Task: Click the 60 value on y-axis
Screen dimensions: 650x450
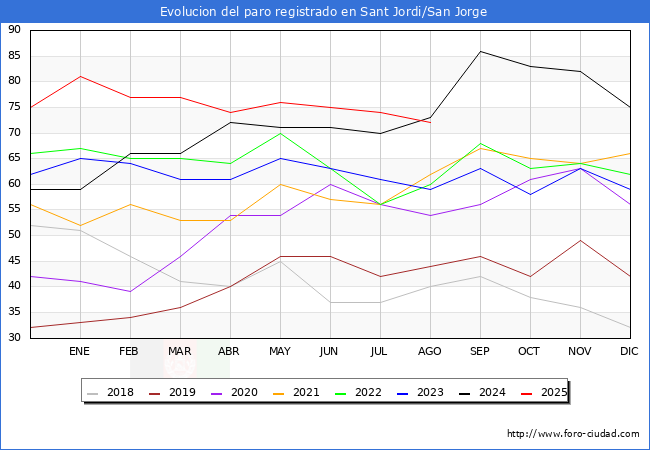Action: point(14,184)
